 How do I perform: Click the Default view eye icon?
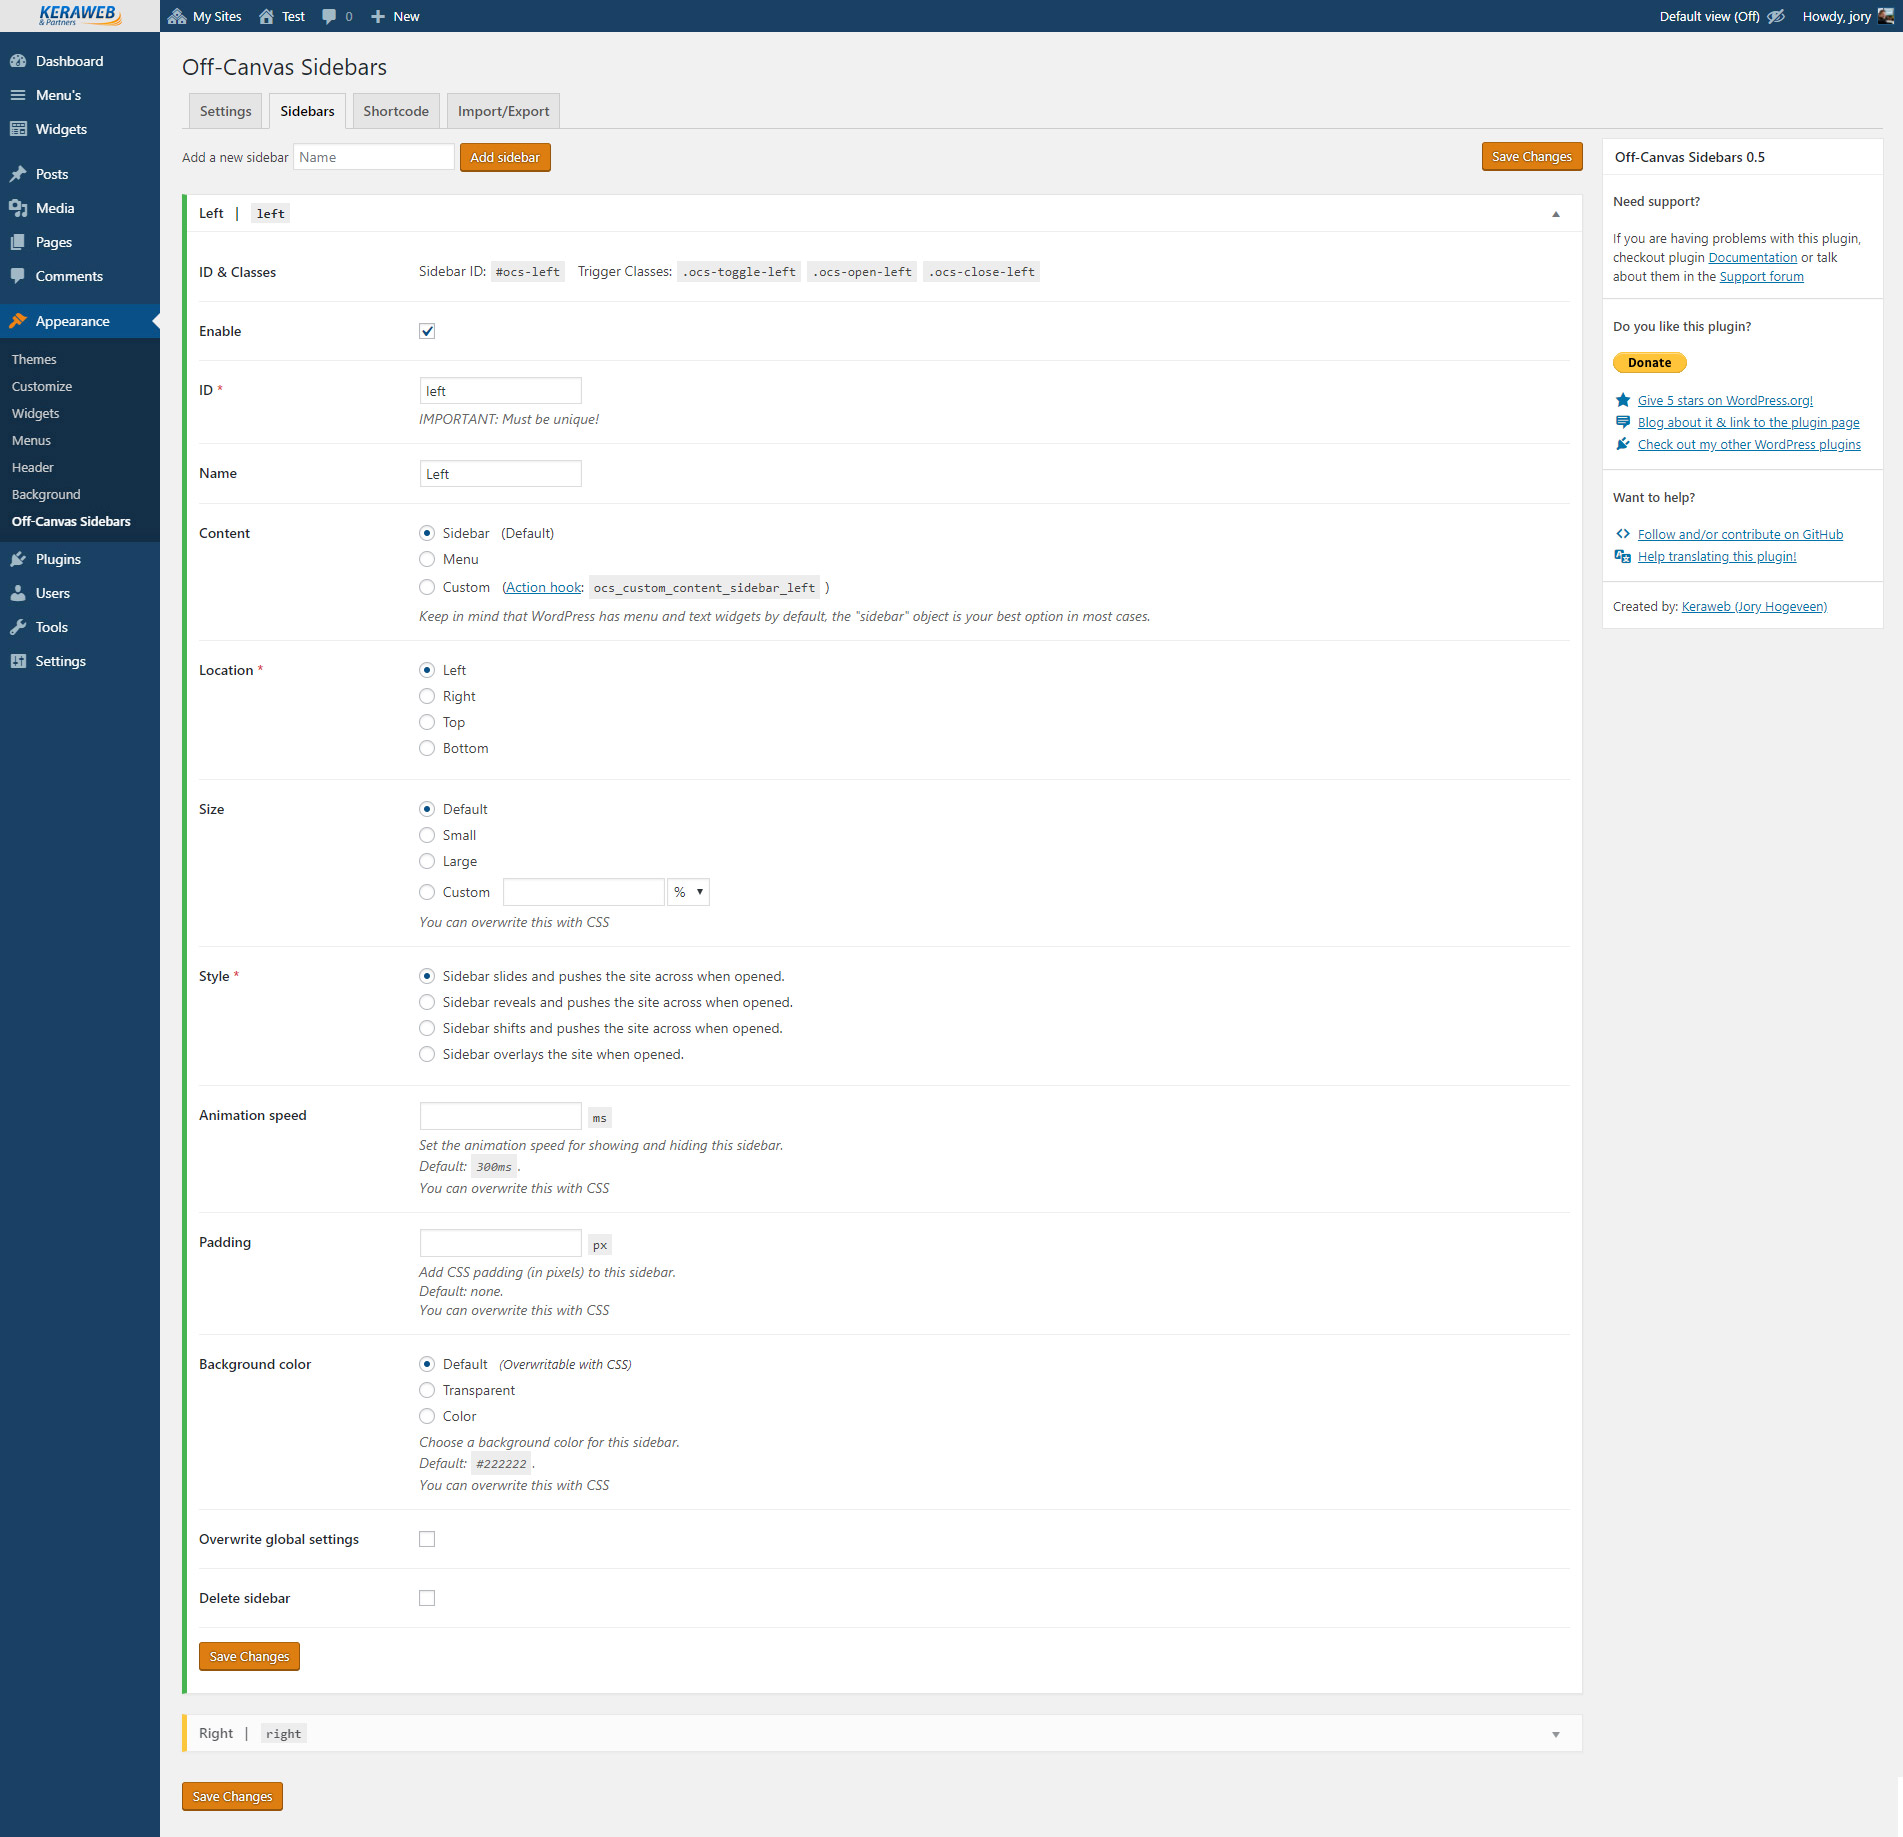coord(1776,16)
